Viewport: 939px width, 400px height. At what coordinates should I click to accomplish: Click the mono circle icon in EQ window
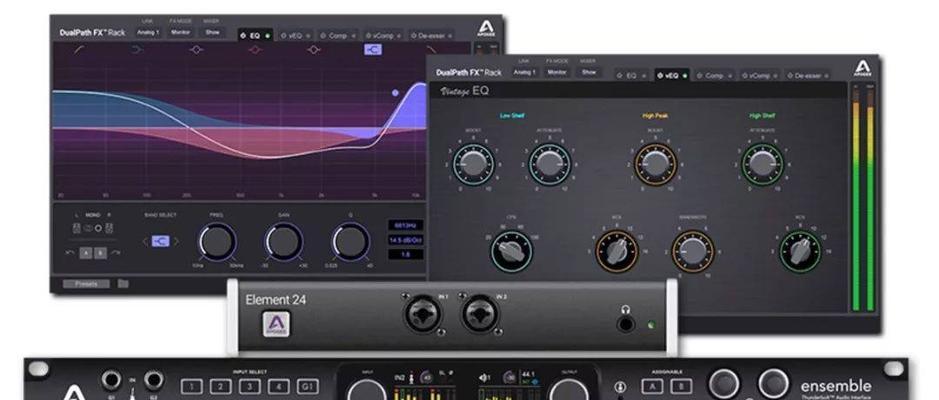tap(98, 228)
